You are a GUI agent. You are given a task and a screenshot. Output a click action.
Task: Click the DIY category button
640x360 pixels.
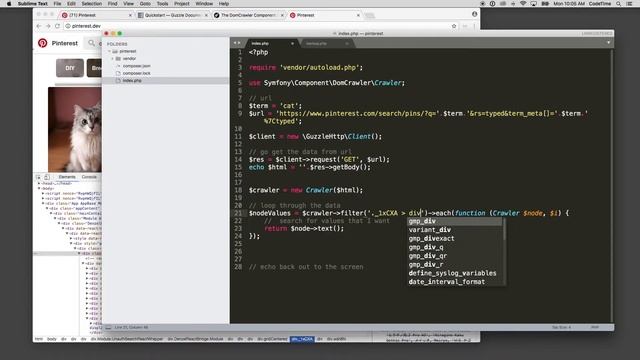tap(70, 68)
